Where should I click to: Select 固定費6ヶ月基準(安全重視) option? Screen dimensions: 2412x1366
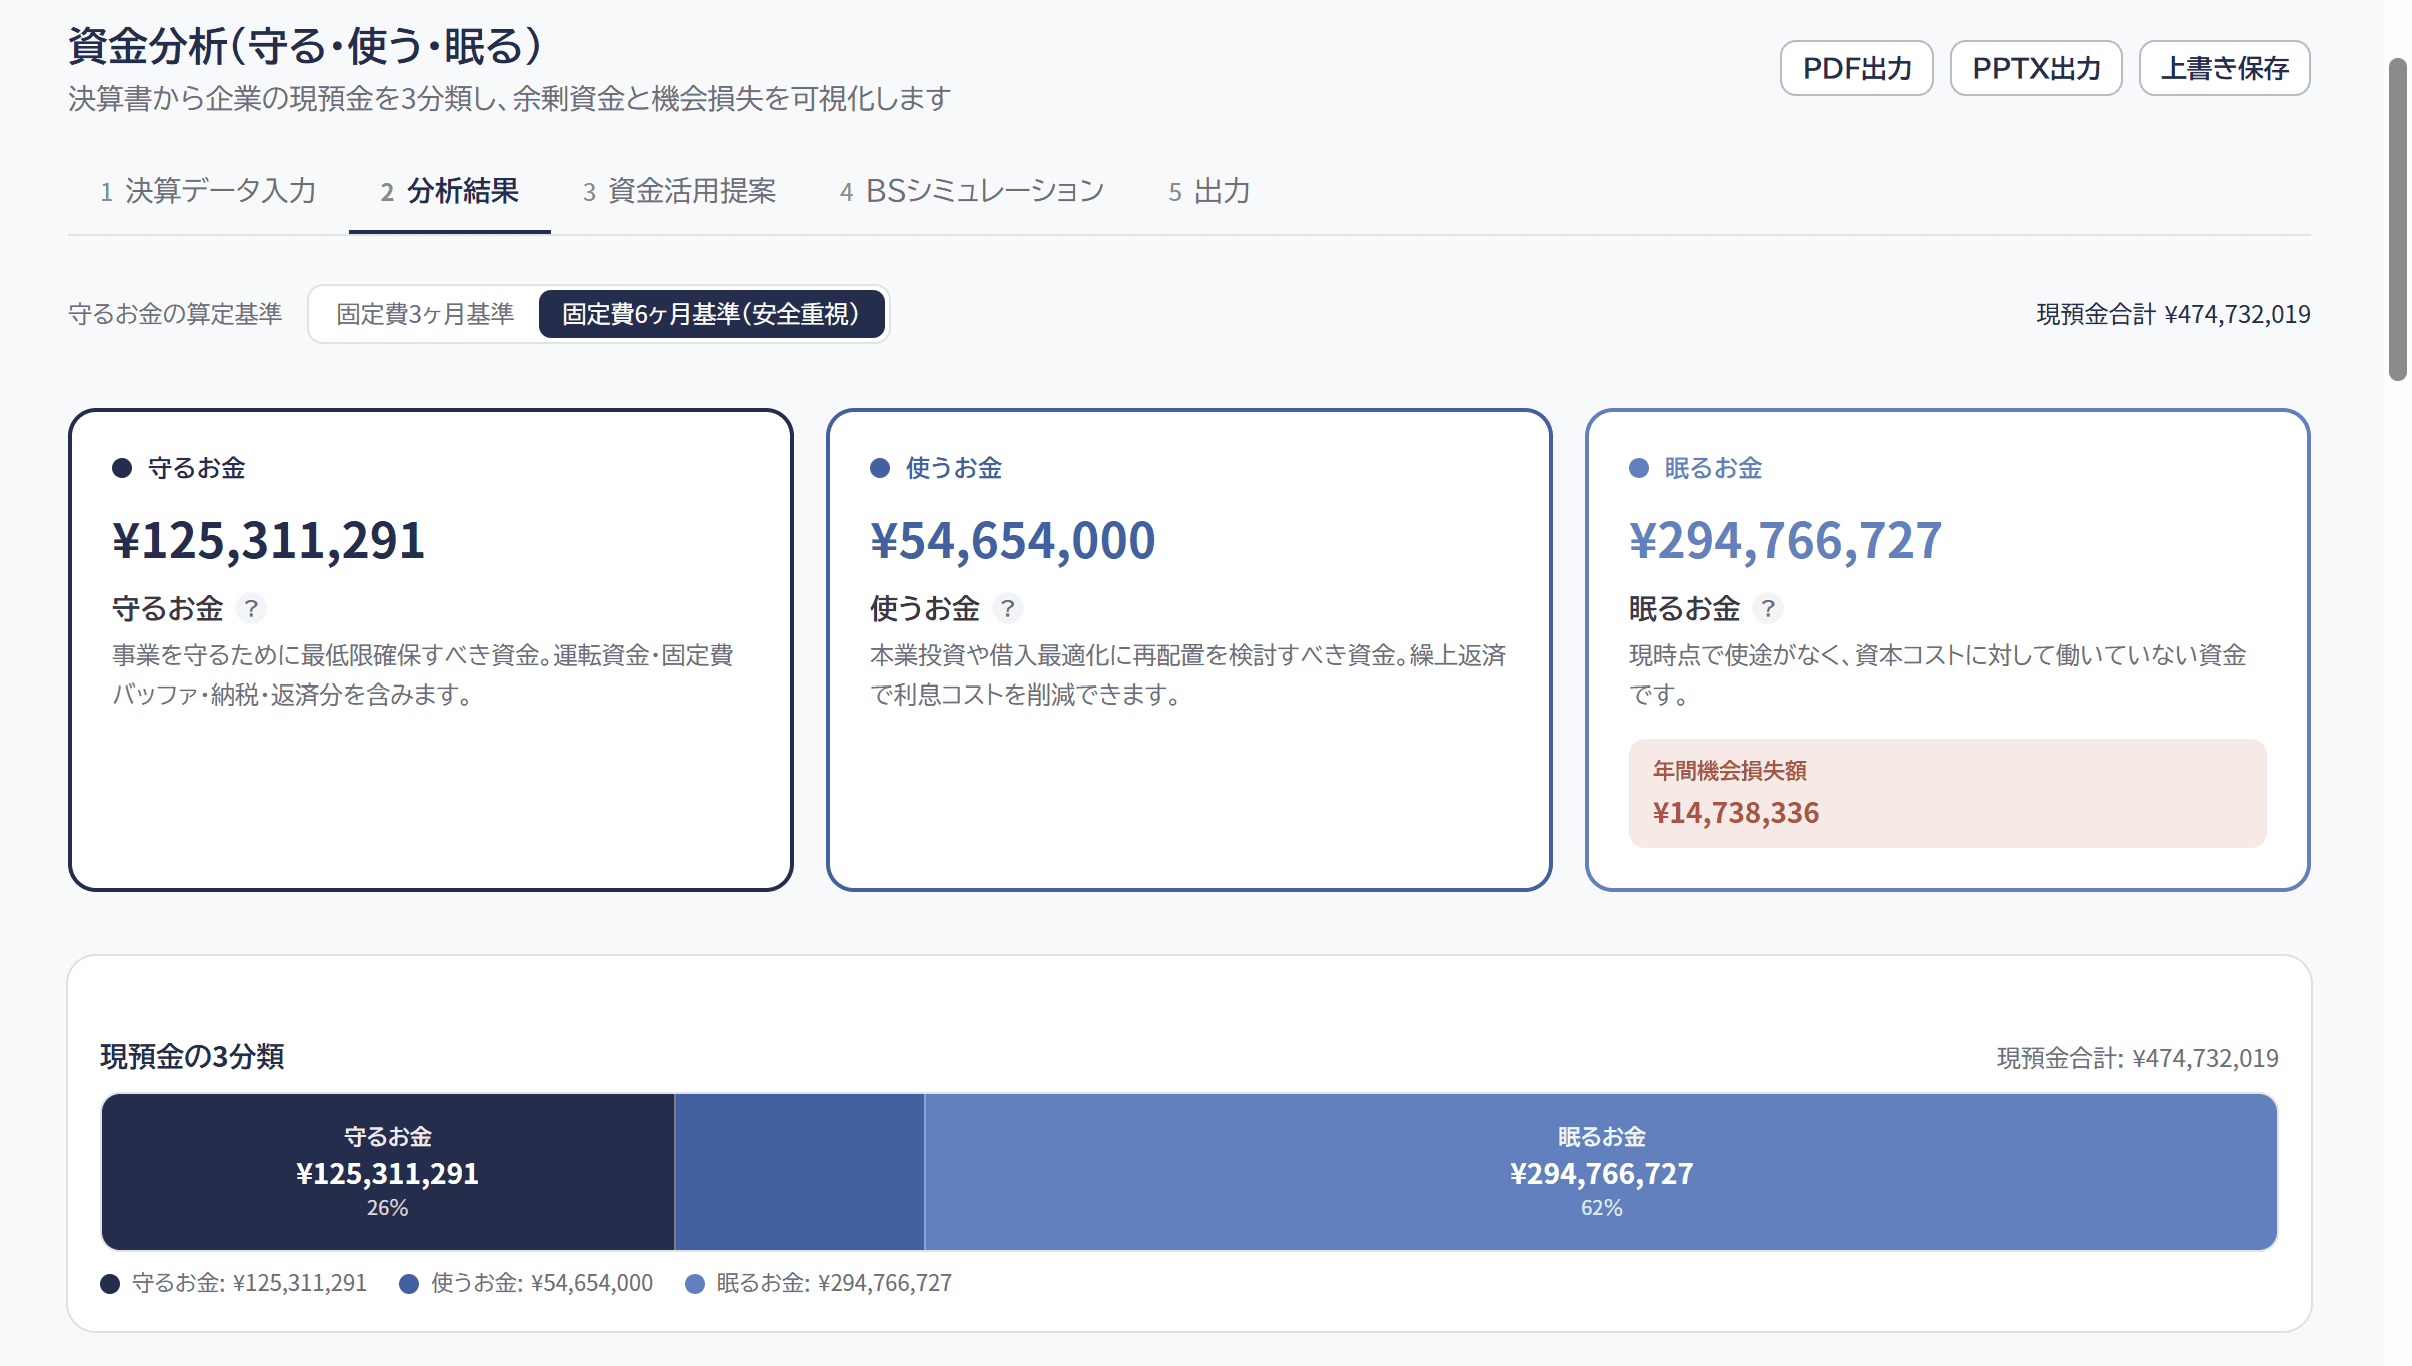(x=711, y=314)
